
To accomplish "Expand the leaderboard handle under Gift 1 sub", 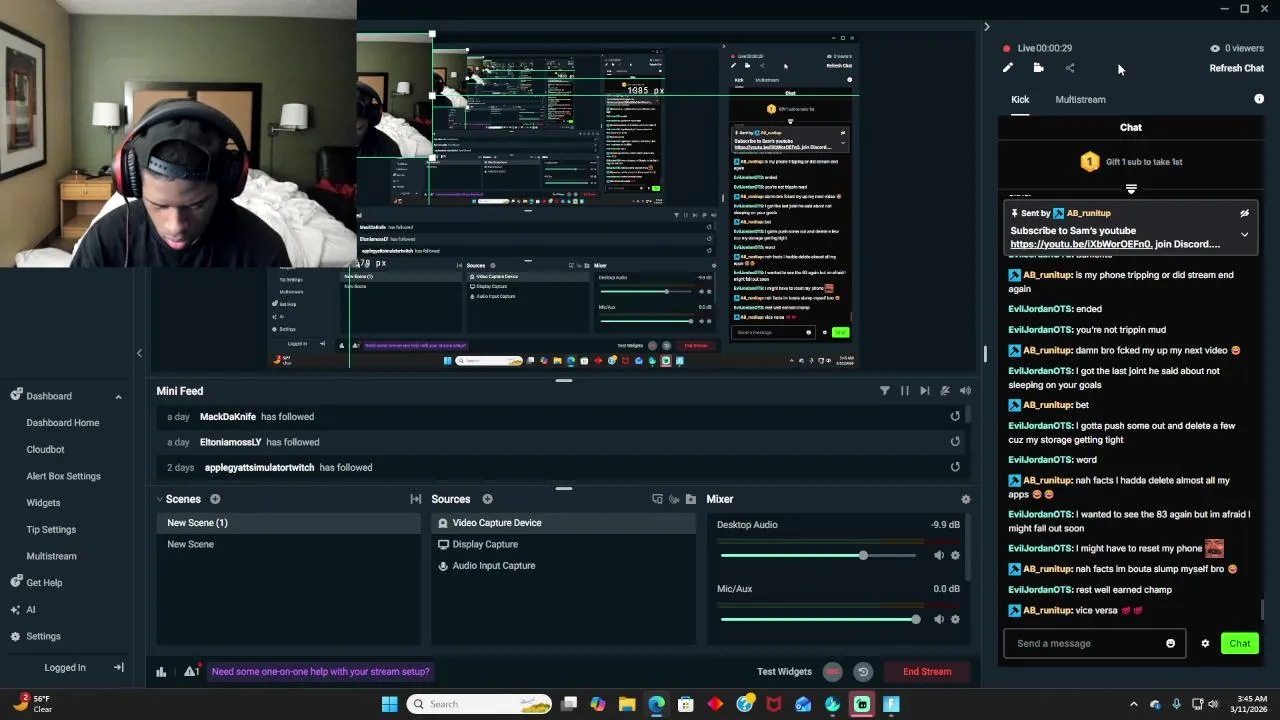I will [x=1131, y=189].
